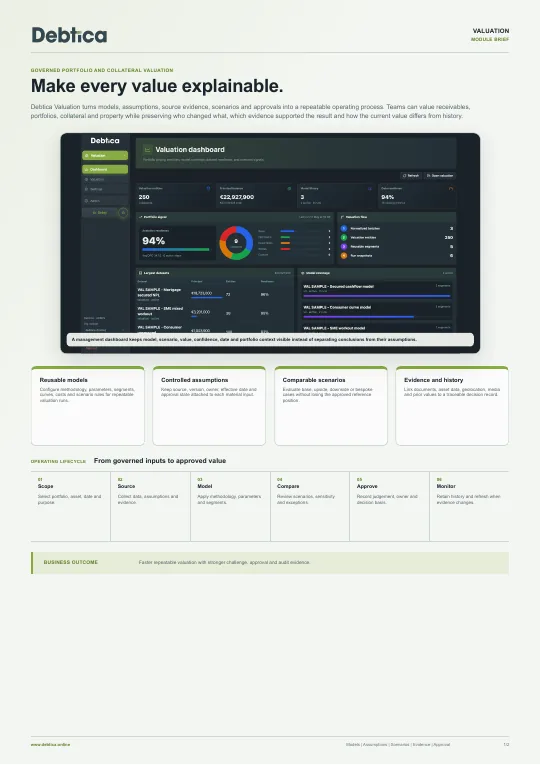Click the Open valuation button
The height and width of the screenshot is (765, 540).
(x=440, y=176)
